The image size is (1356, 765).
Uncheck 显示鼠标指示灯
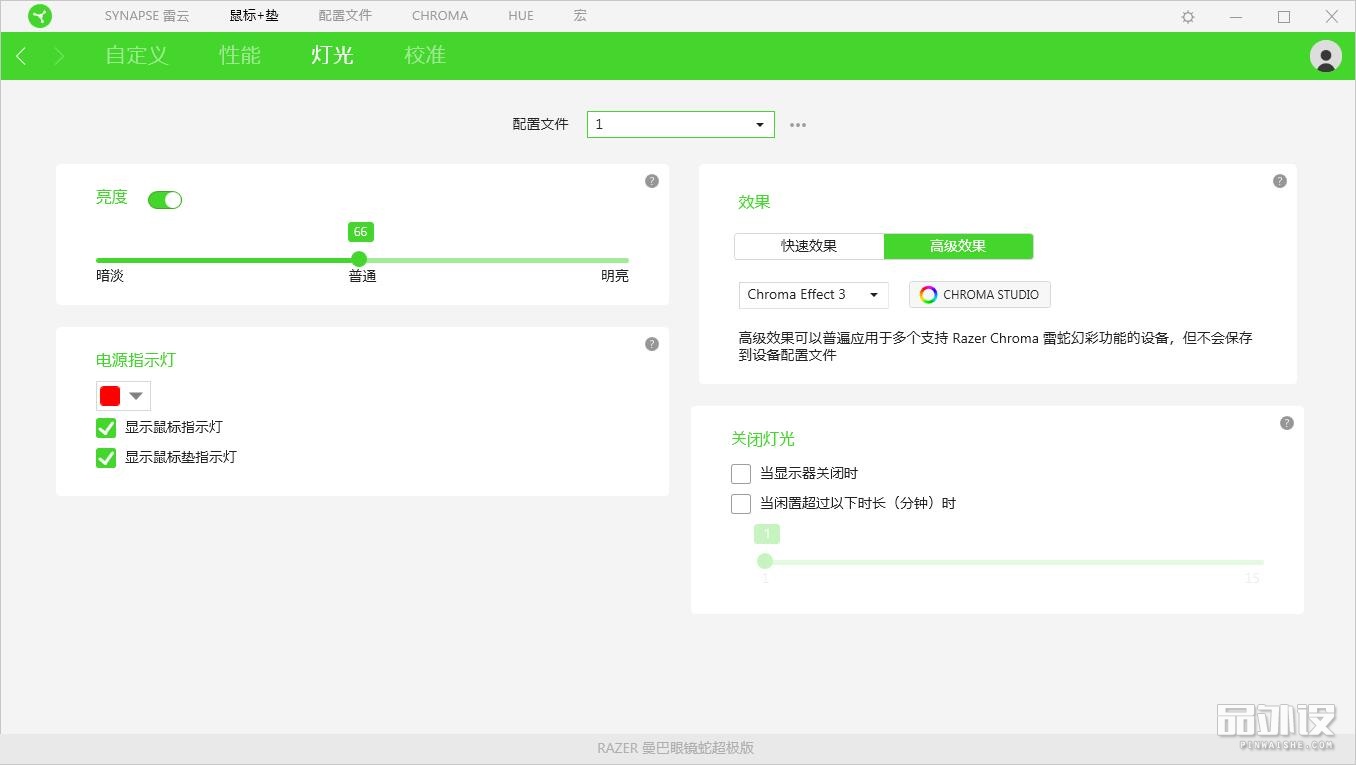tap(106, 427)
